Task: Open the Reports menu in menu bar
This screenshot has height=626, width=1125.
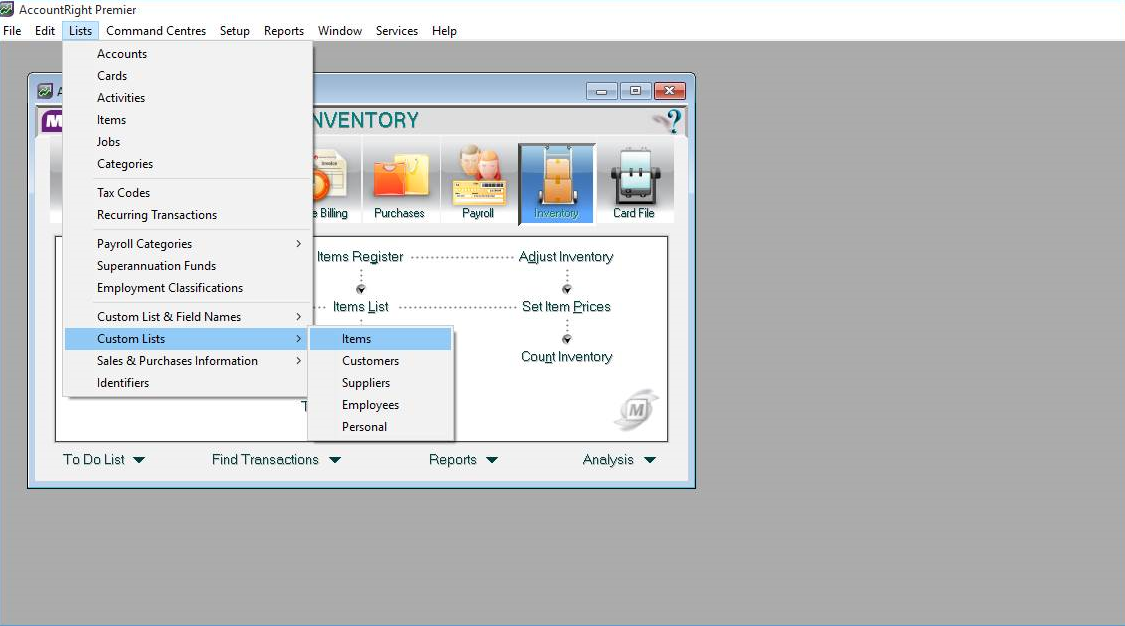Action: pyautogui.click(x=283, y=31)
